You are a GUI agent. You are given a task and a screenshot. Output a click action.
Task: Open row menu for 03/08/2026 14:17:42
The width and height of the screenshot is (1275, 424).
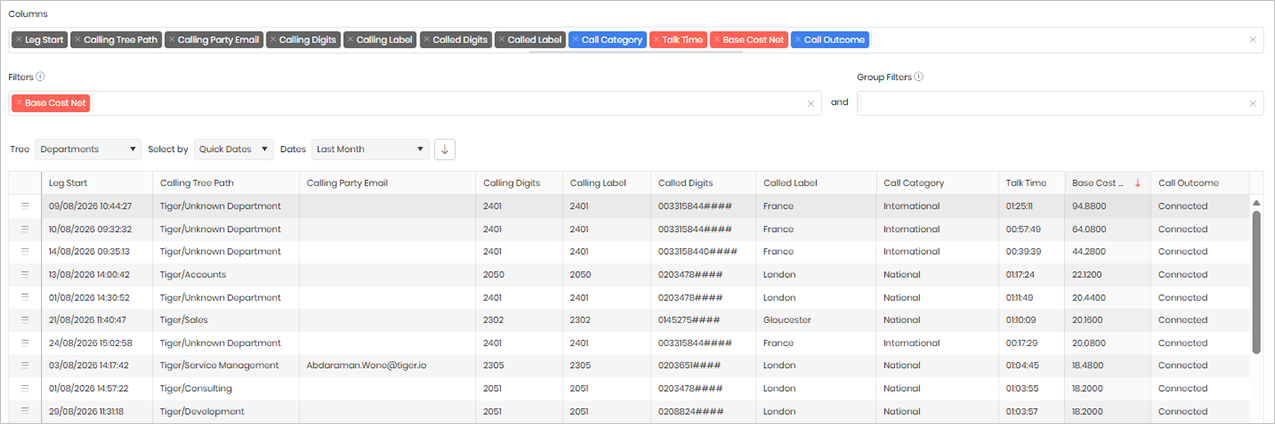(25, 366)
